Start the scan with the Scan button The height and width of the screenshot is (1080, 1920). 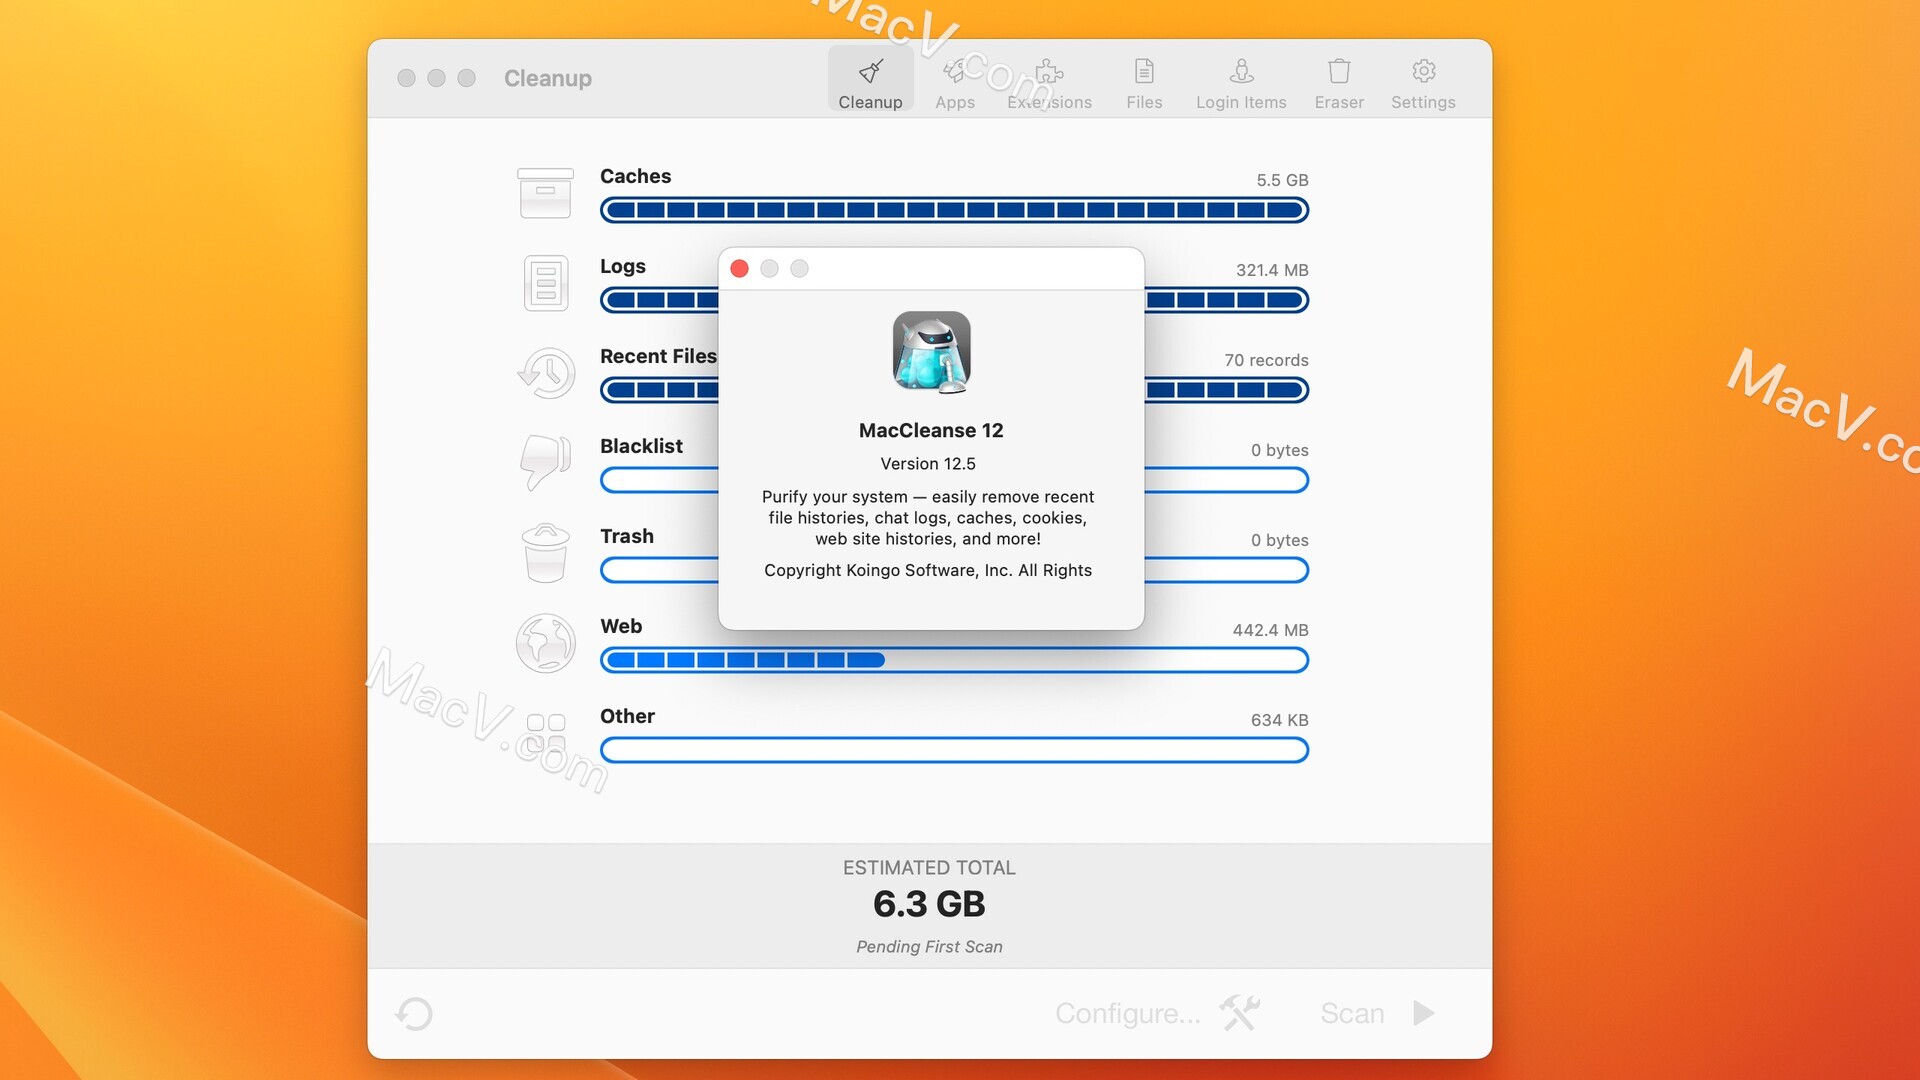(x=1352, y=1013)
